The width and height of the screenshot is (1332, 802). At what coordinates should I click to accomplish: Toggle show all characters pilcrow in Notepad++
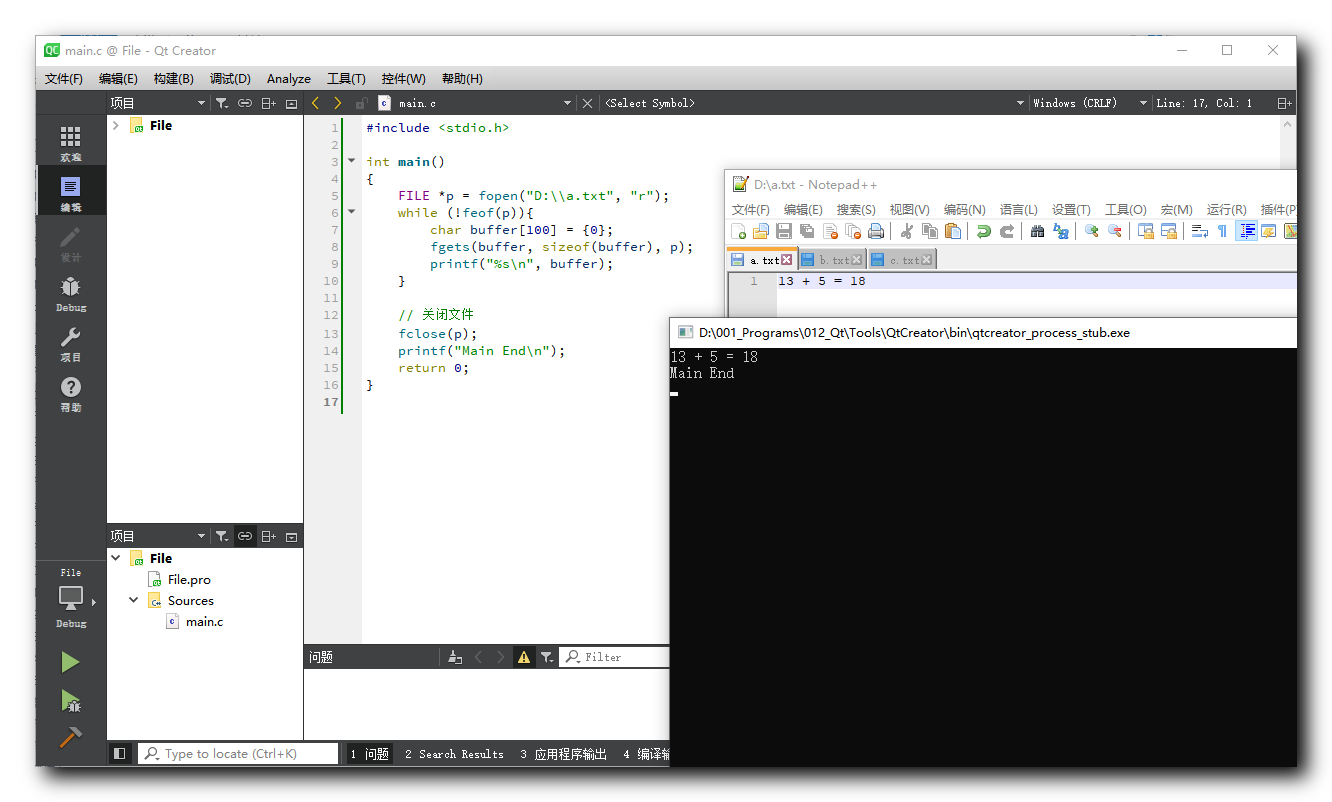[x=1222, y=231]
